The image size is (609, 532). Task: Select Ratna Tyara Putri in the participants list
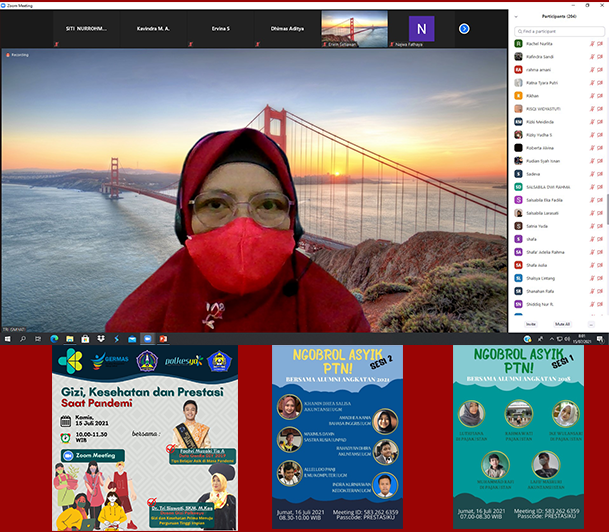[x=540, y=83]
